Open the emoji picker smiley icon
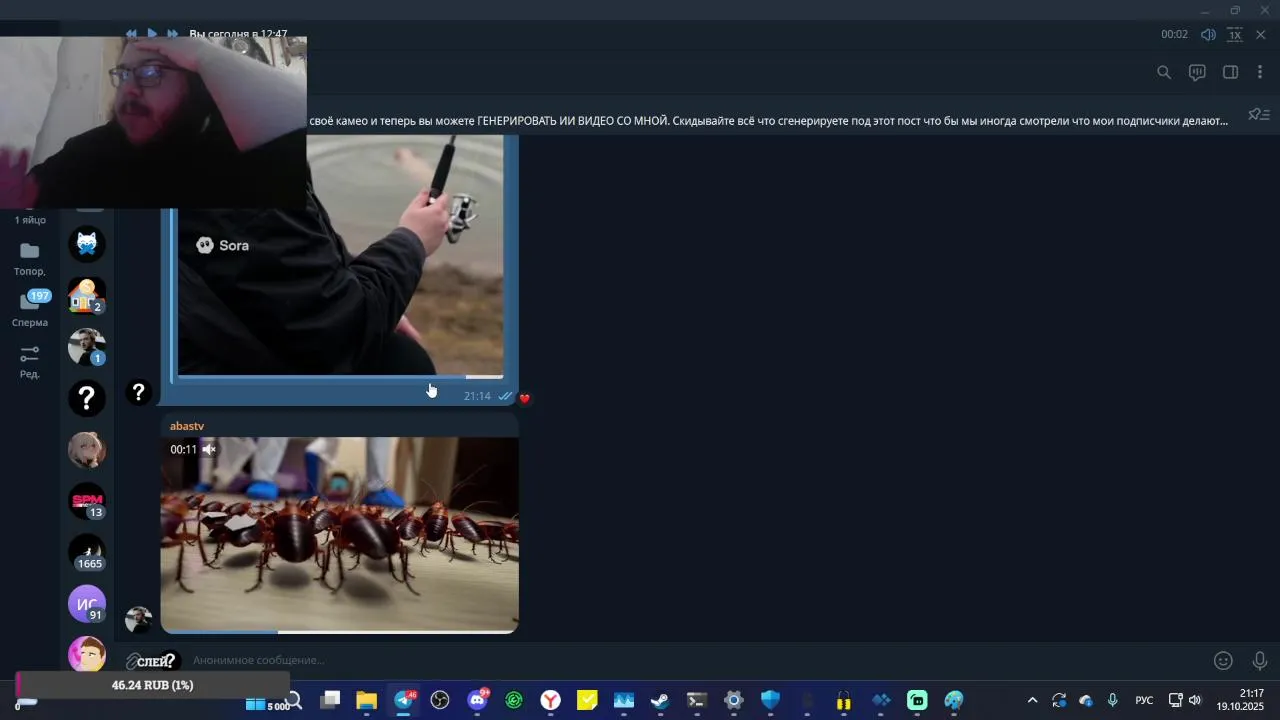 tap(1223, 660)
